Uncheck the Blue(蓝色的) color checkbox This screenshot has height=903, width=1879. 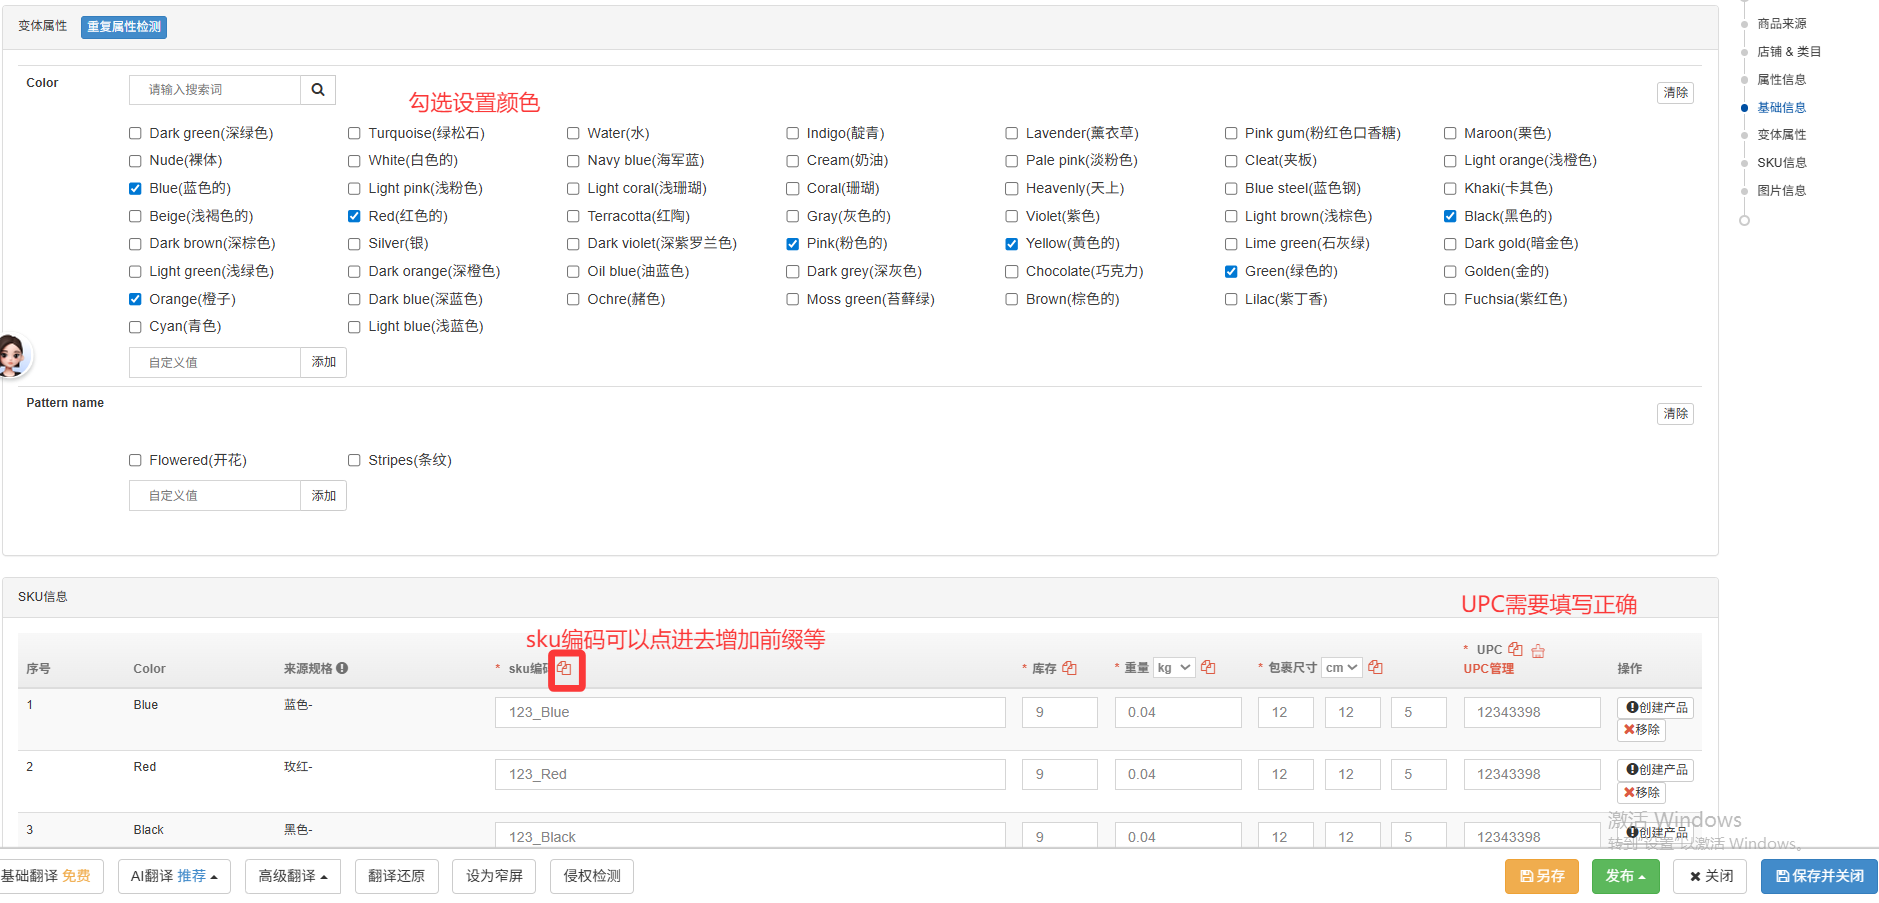(x=135, y=188)
